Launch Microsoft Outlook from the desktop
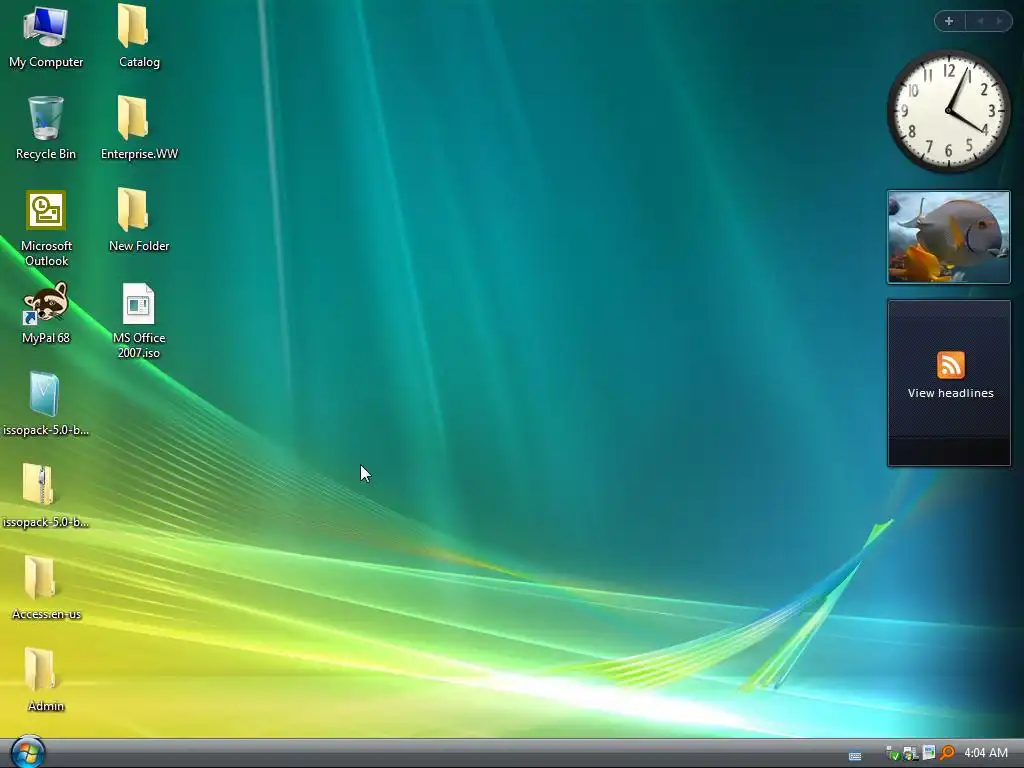Screen dimensions: 1024x768 (46, 228)
